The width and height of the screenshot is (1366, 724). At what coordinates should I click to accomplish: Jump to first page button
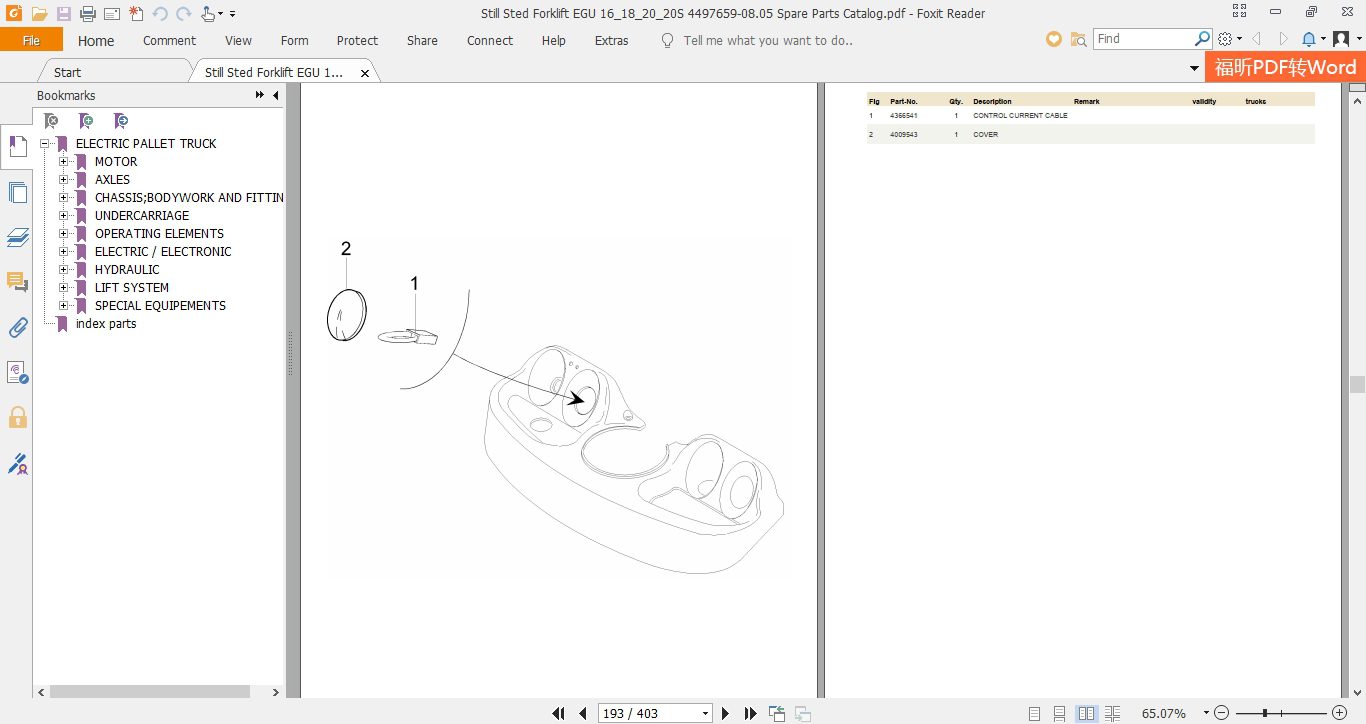(x=559, y=713)
